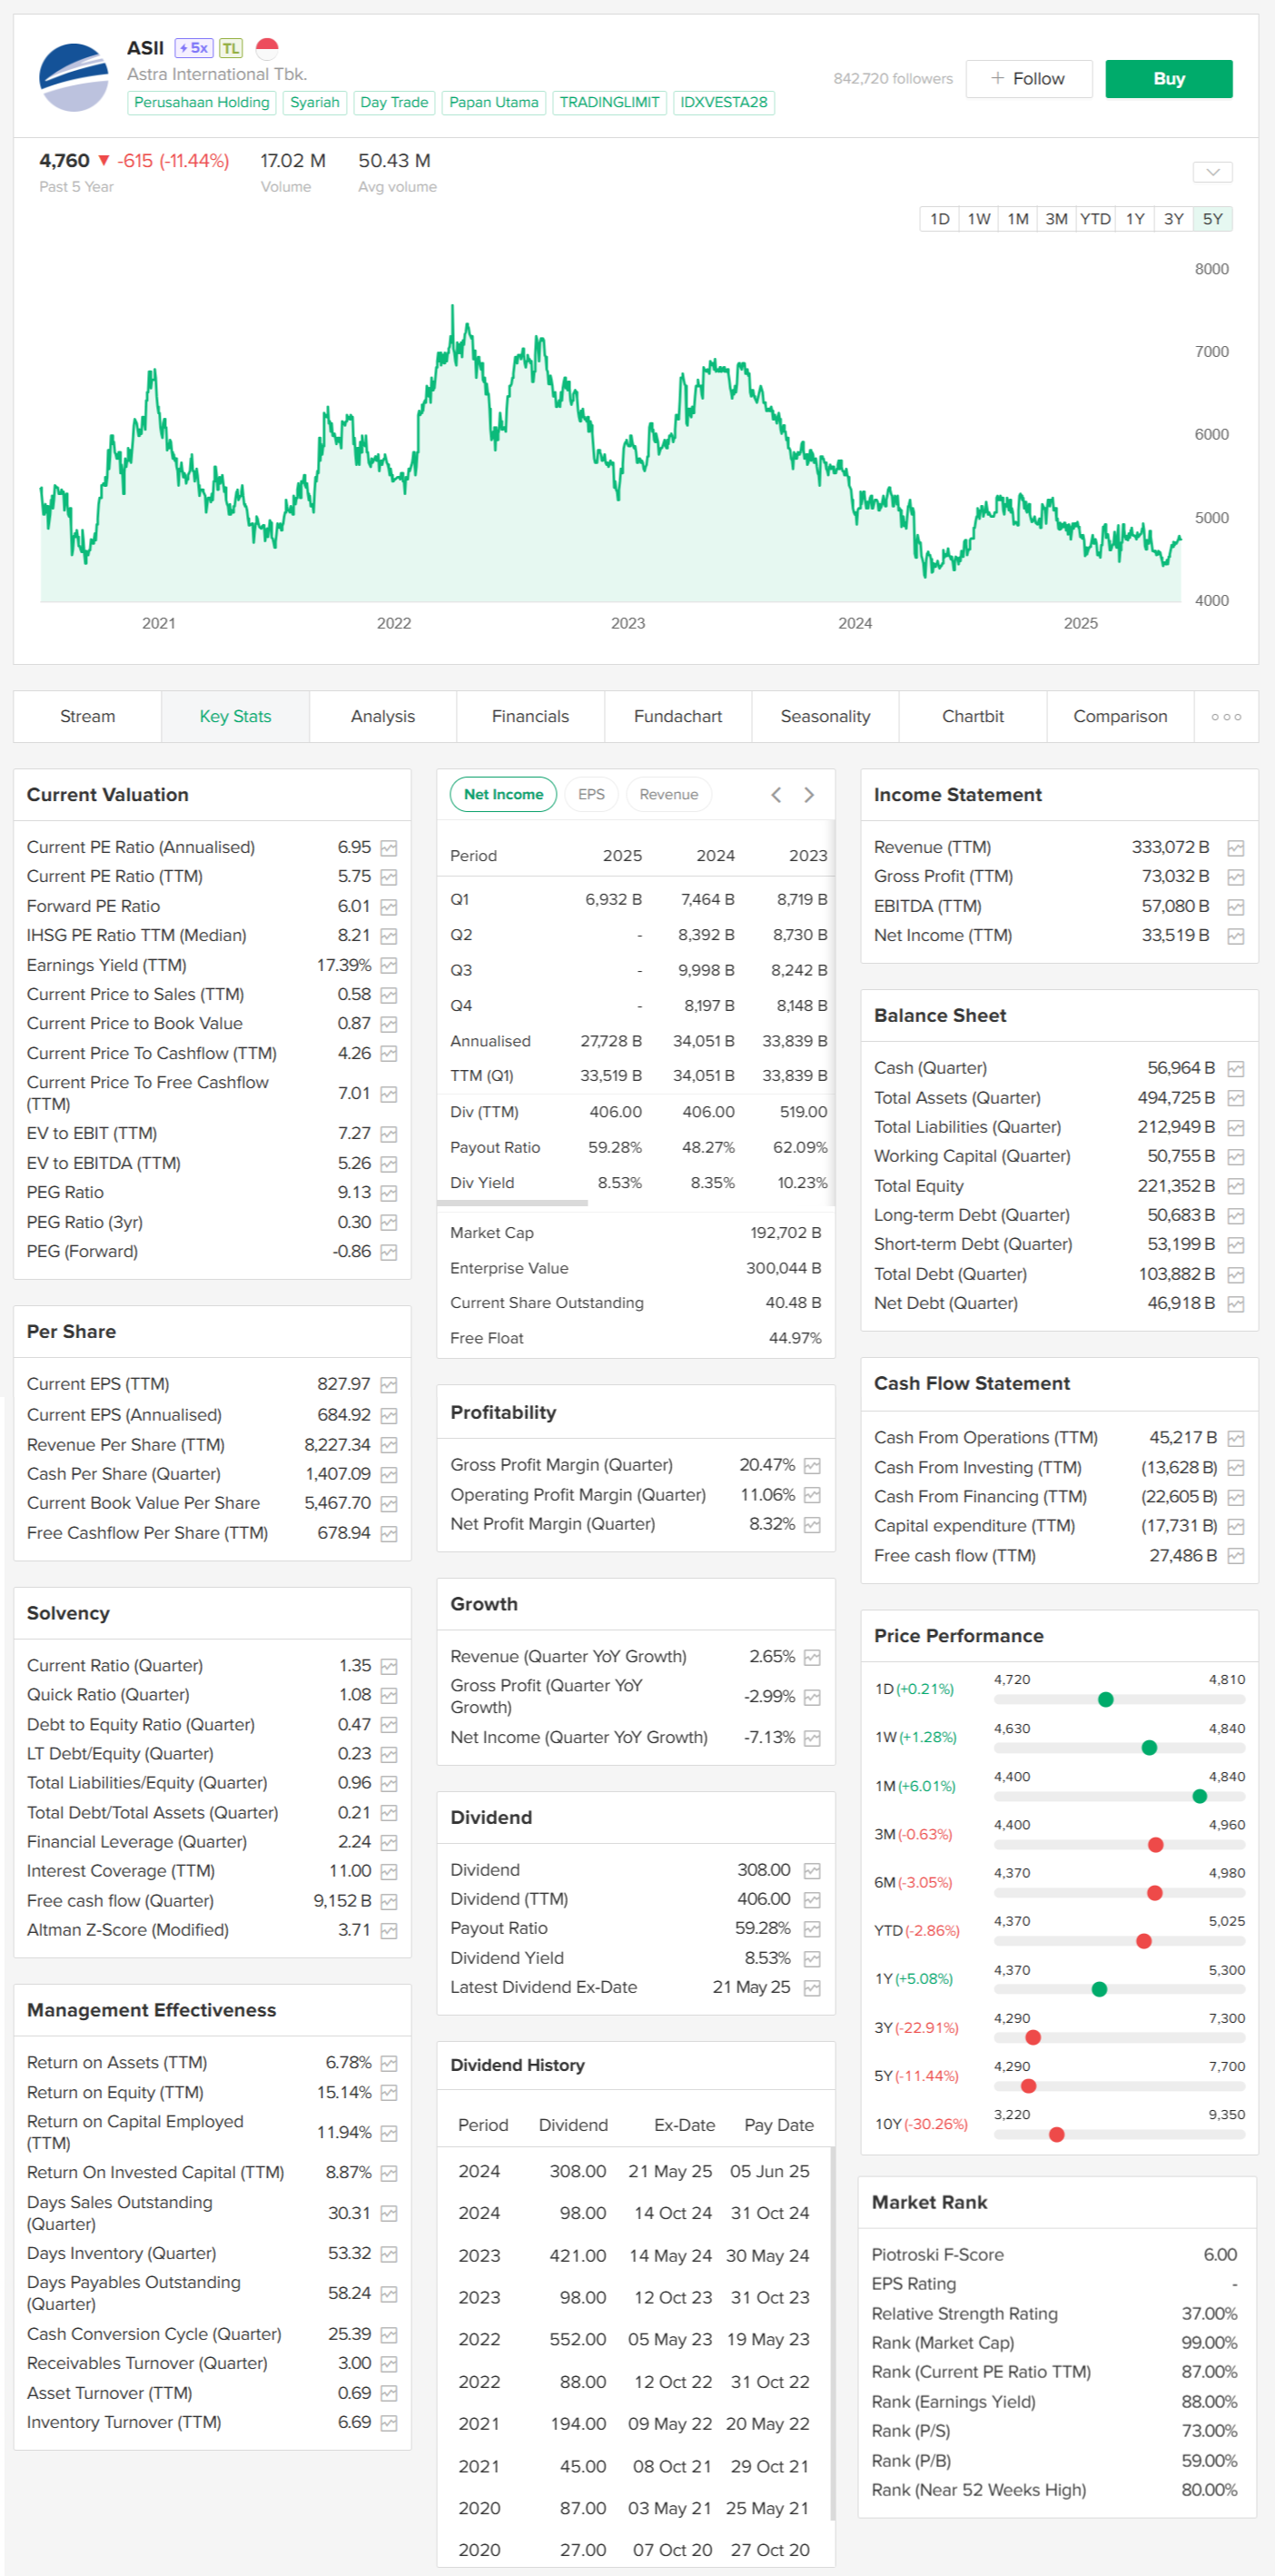This screenshot has width=1275, height=2576.
Task: Open chart icon for Gross Profit Margin (Quarter)
Action: pyautogui.click(x=812, y=1466)
